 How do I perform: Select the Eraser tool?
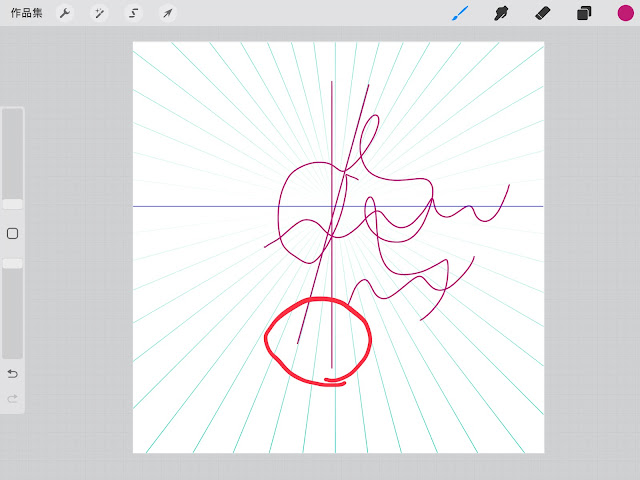click(x=542, y=13)
